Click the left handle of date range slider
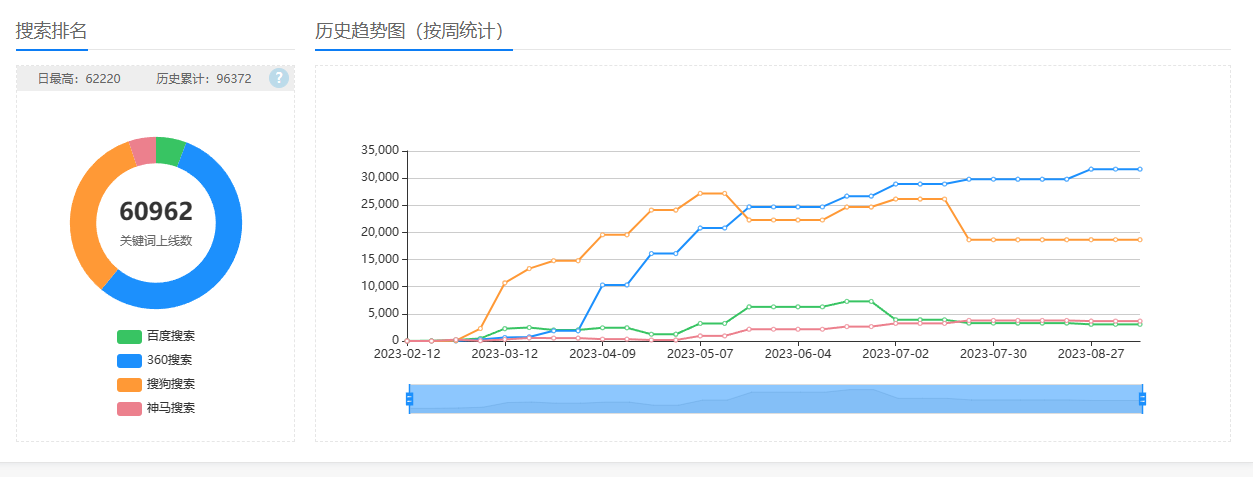Image resolution: width=1253 pixels, height=477 pixels. point(409,399)
